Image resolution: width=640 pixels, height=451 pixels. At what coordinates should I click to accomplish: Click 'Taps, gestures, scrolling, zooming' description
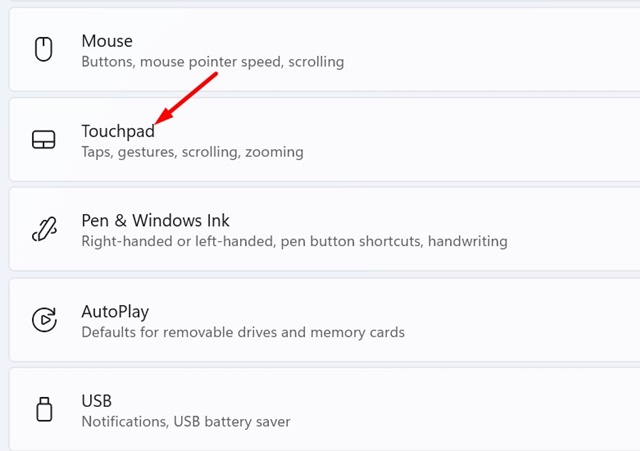coord(192,152)
